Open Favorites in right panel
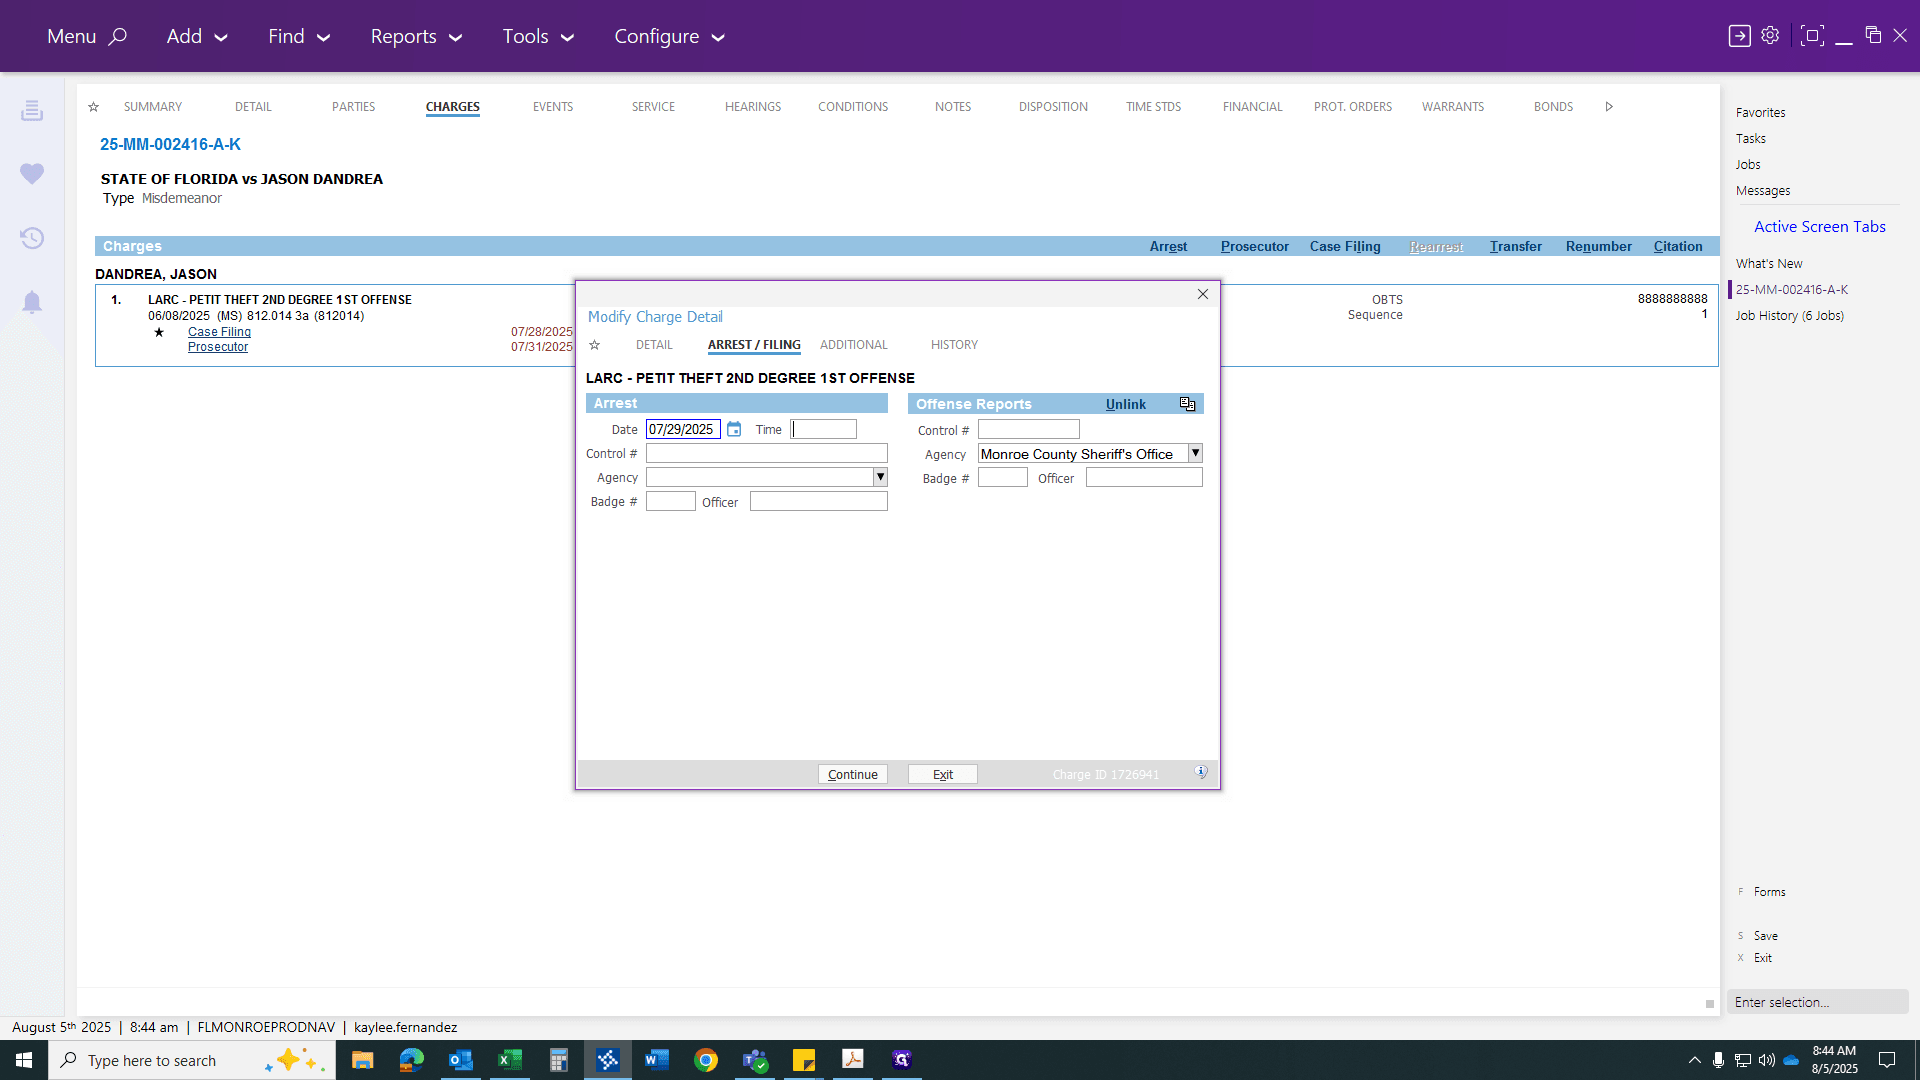Screen dimensions: 1920x1080 click(x=1760, y=113)
